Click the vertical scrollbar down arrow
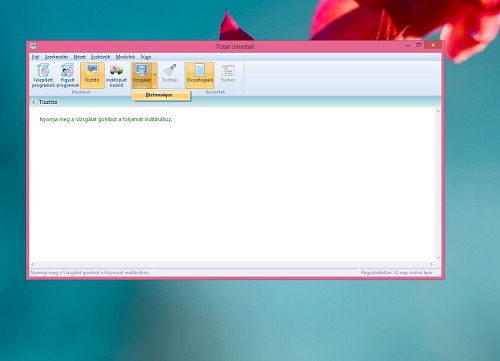Viewport: 500px width, 361px height. (x=438, y=258)
